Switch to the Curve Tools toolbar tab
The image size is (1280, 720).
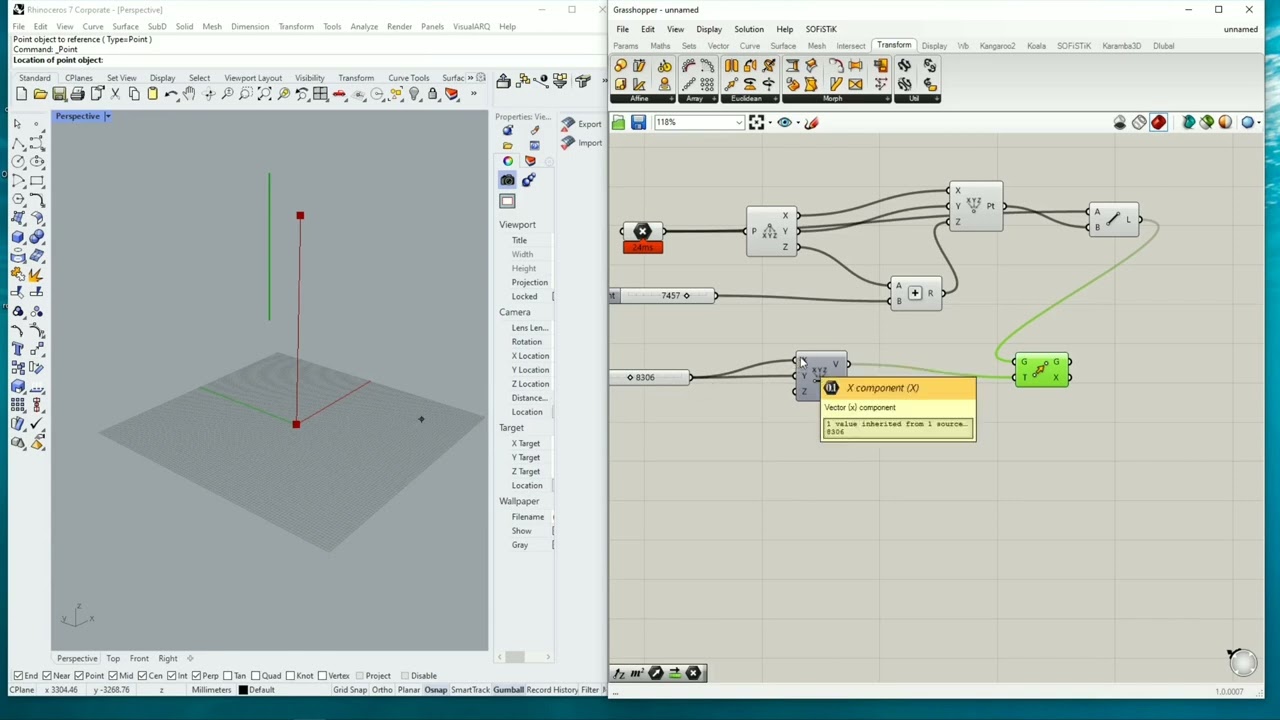(408, 78)
